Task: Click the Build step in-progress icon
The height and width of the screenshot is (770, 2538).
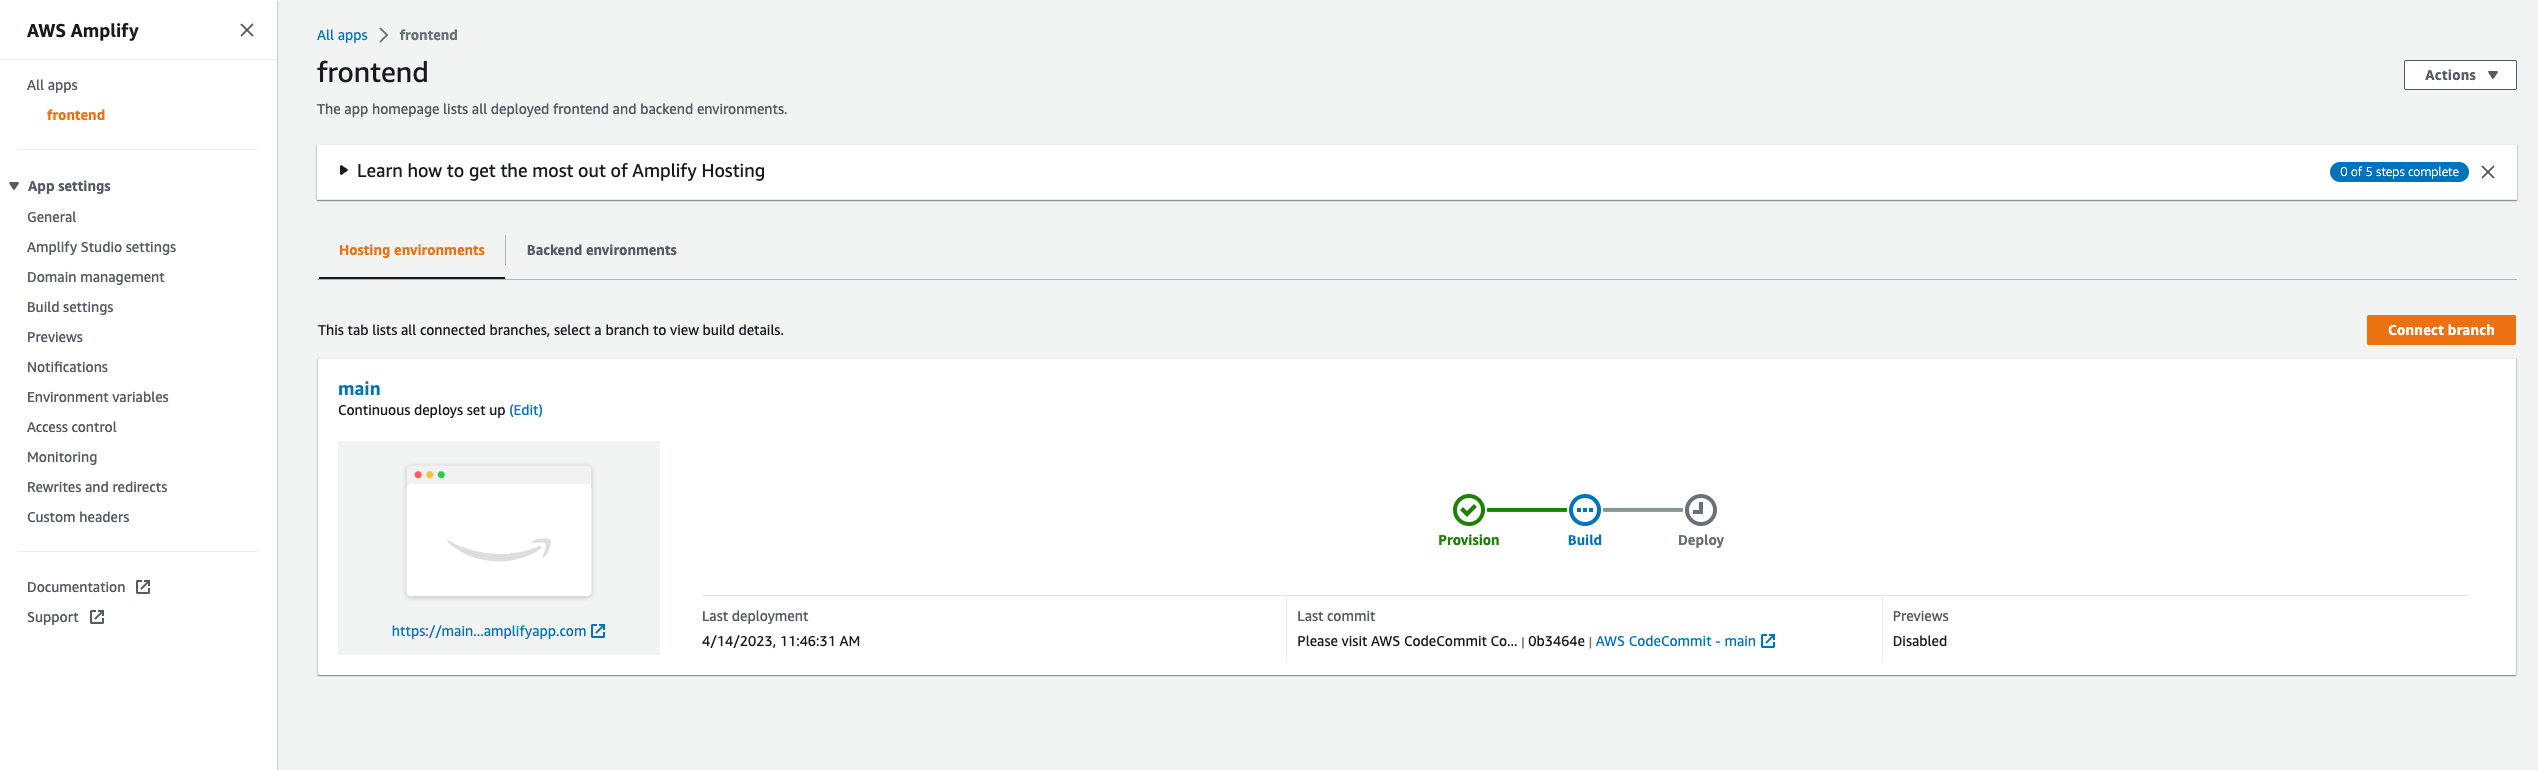Action: pos(1585,510)
